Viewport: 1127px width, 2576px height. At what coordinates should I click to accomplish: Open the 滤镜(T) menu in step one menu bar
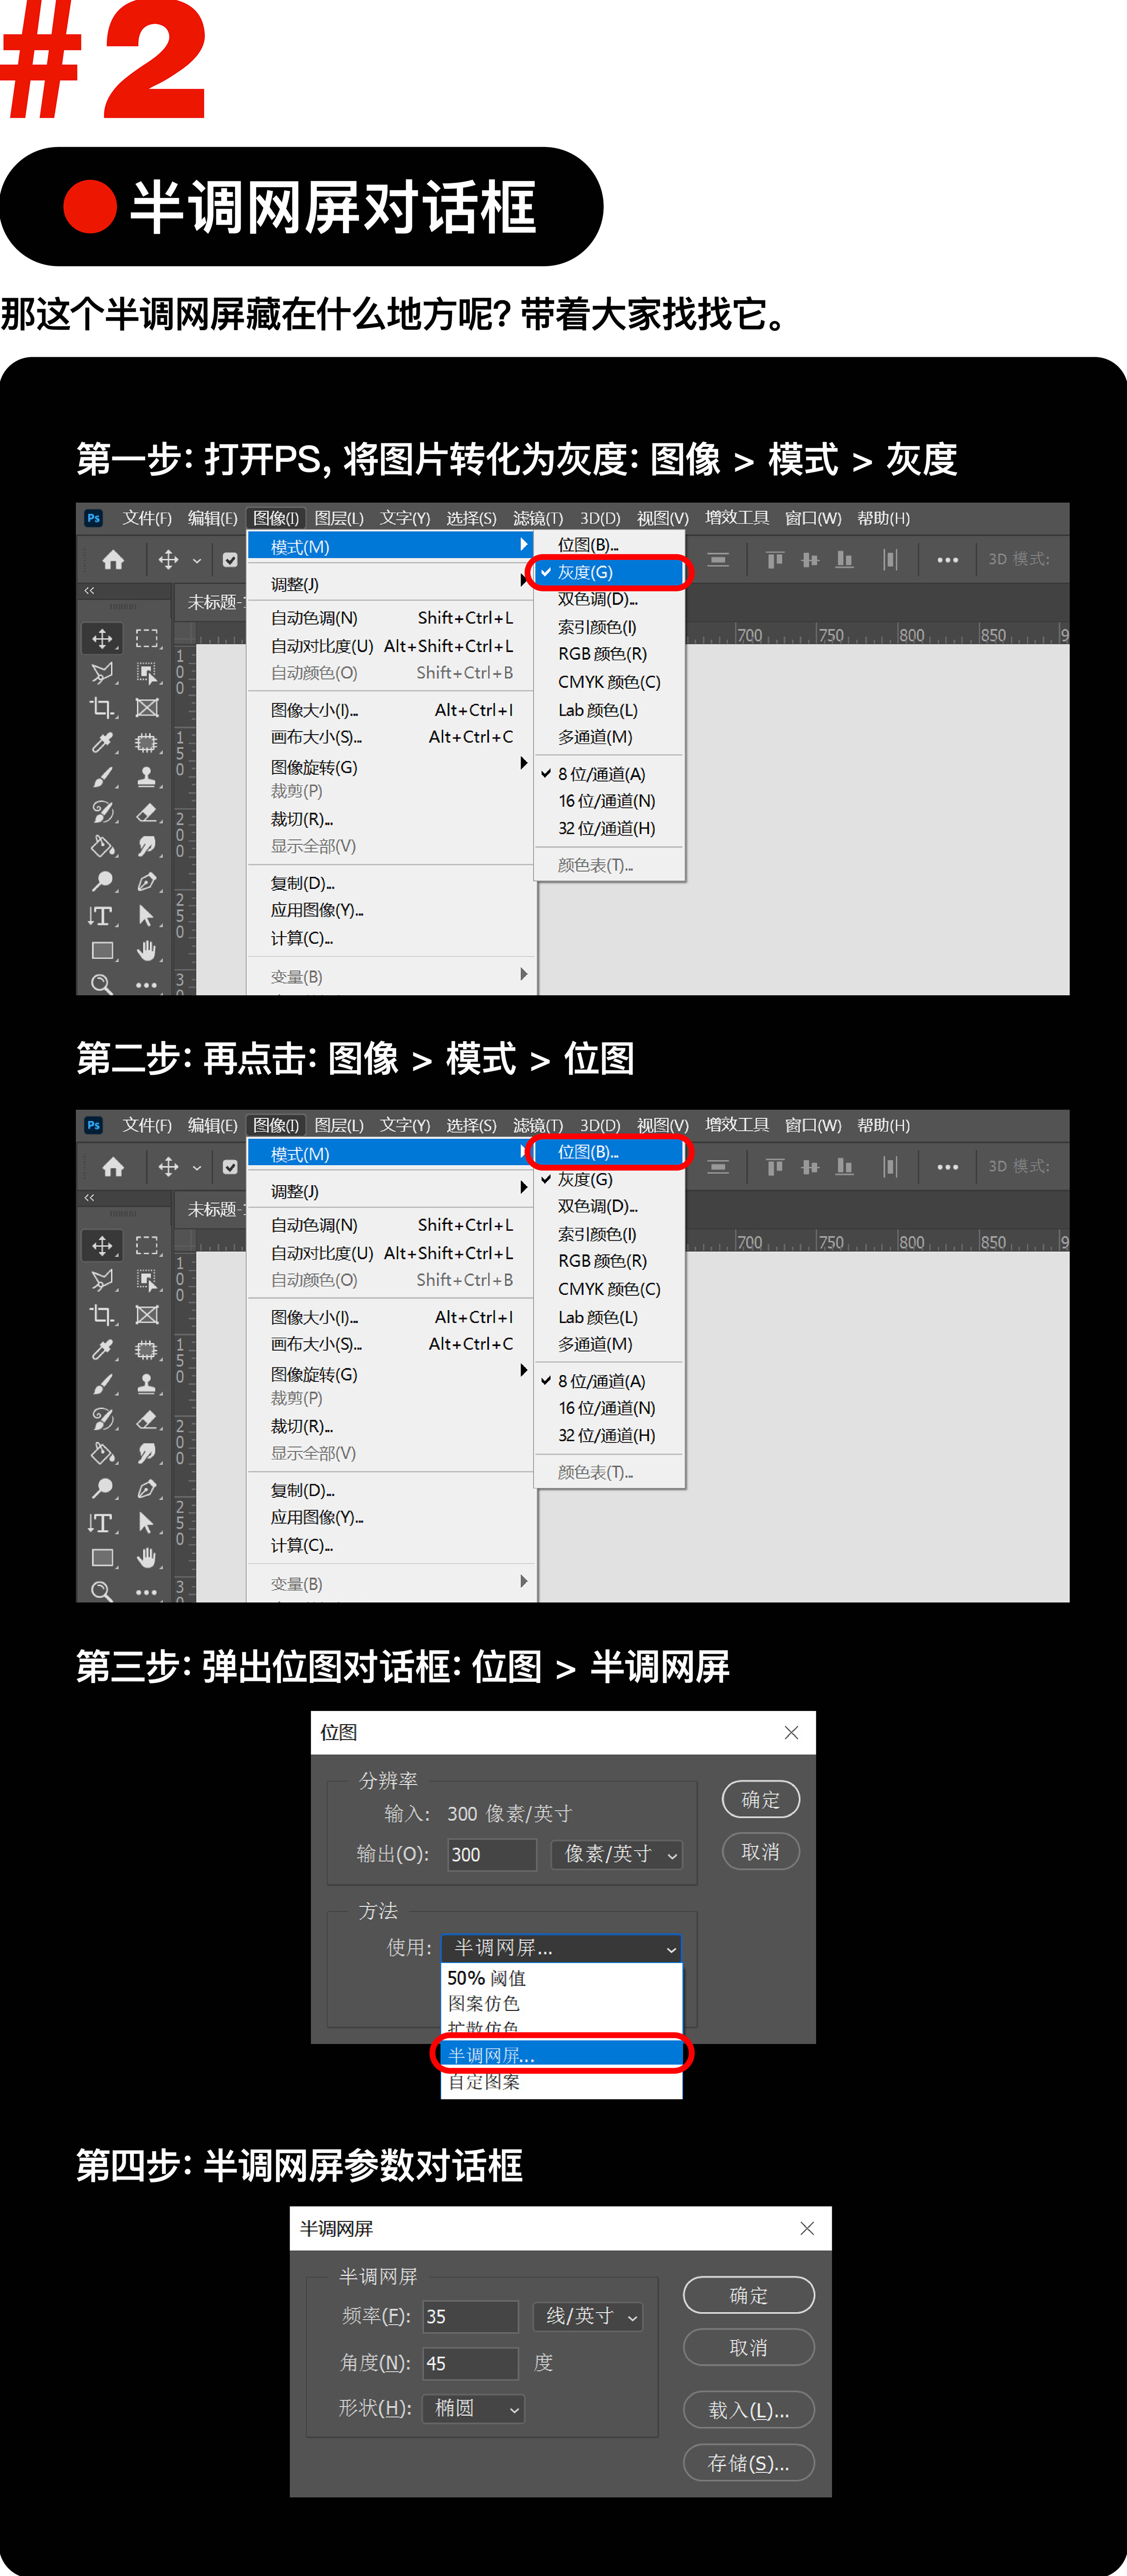pyautogui.click(x=538, y=518)
